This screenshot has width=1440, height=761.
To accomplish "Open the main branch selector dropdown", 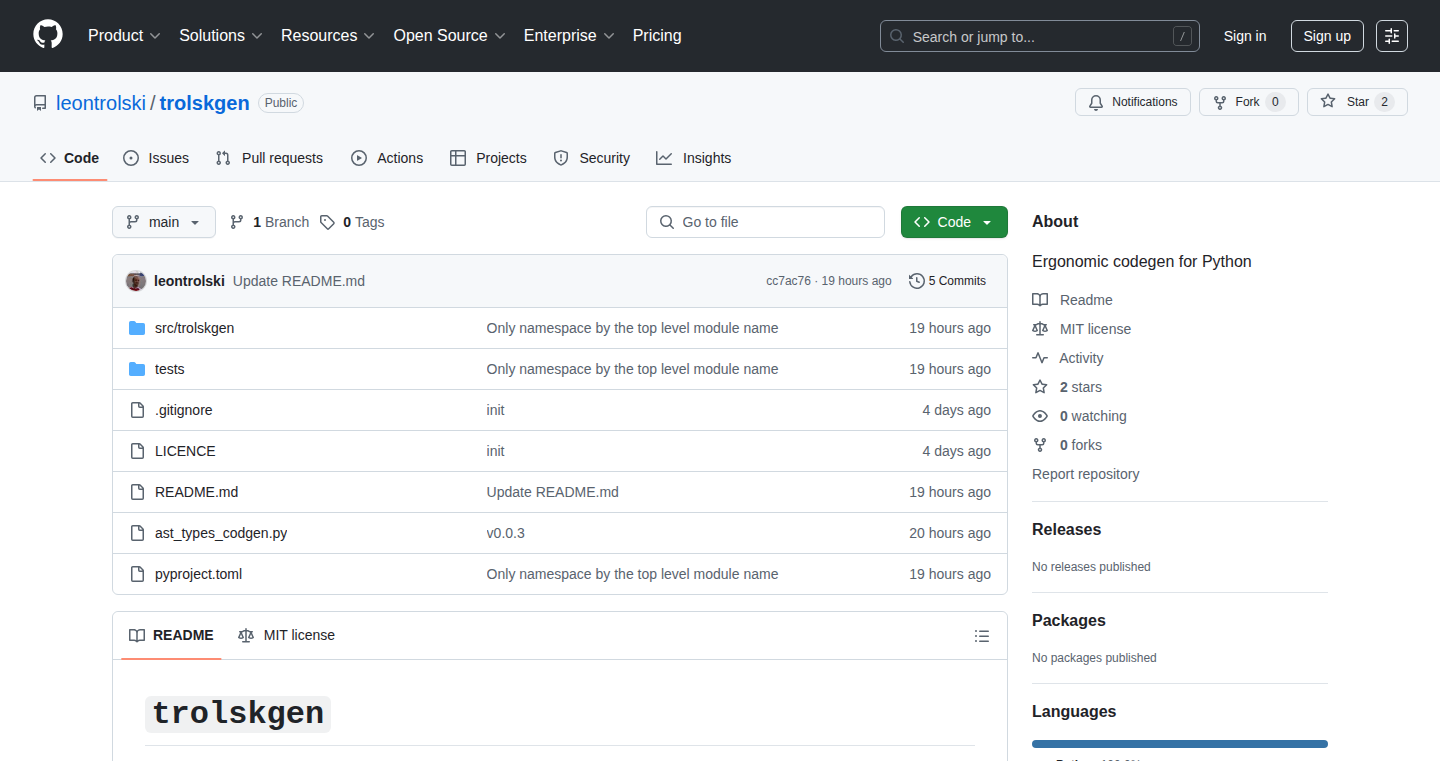I will point(164,222).
